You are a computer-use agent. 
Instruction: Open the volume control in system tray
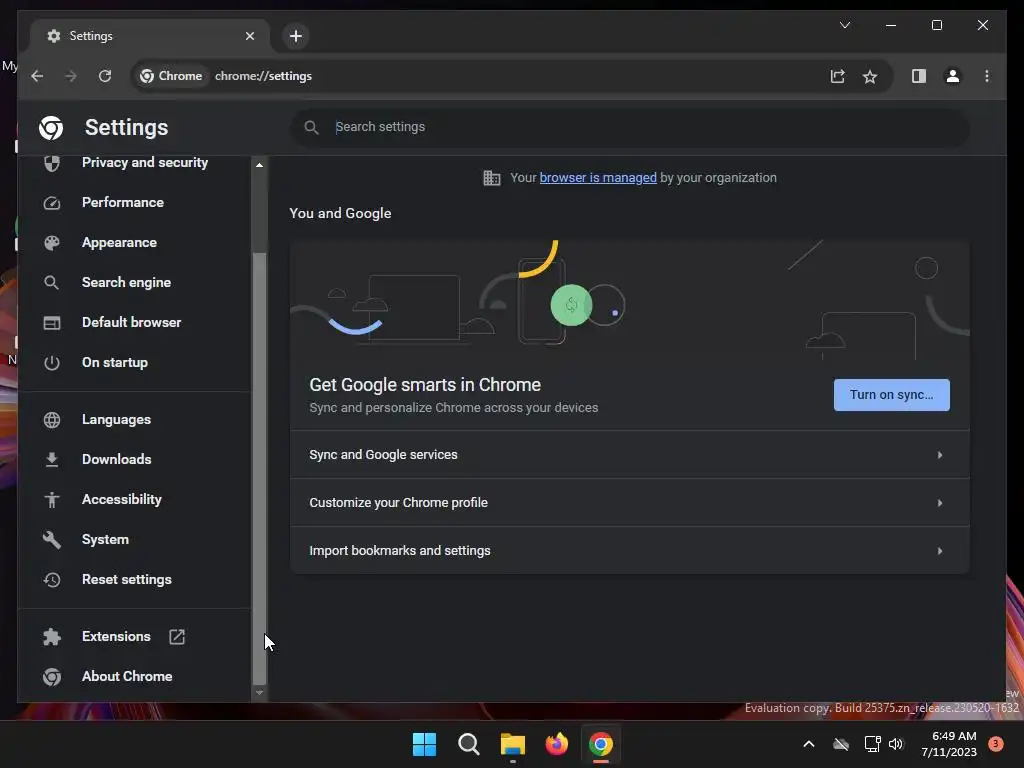pos(896,744)
